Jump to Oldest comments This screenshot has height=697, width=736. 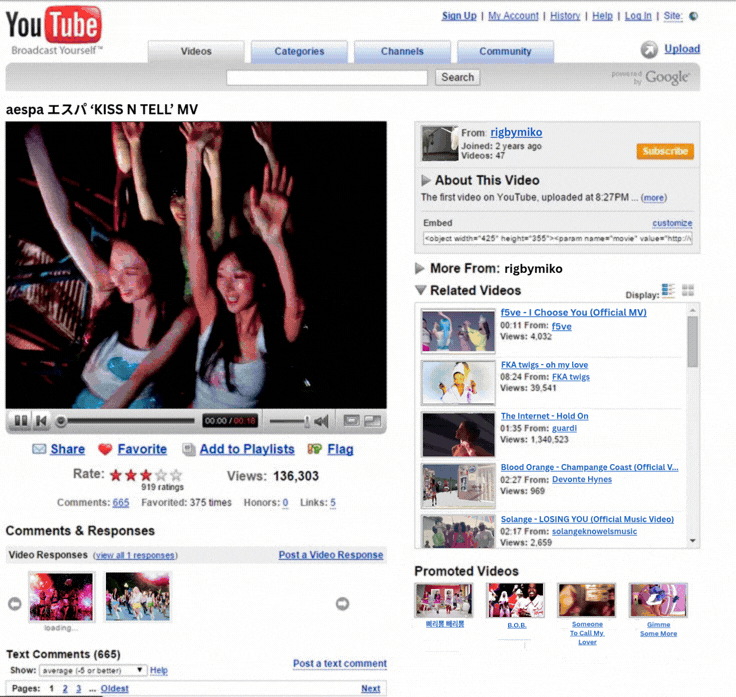point(115,689)
